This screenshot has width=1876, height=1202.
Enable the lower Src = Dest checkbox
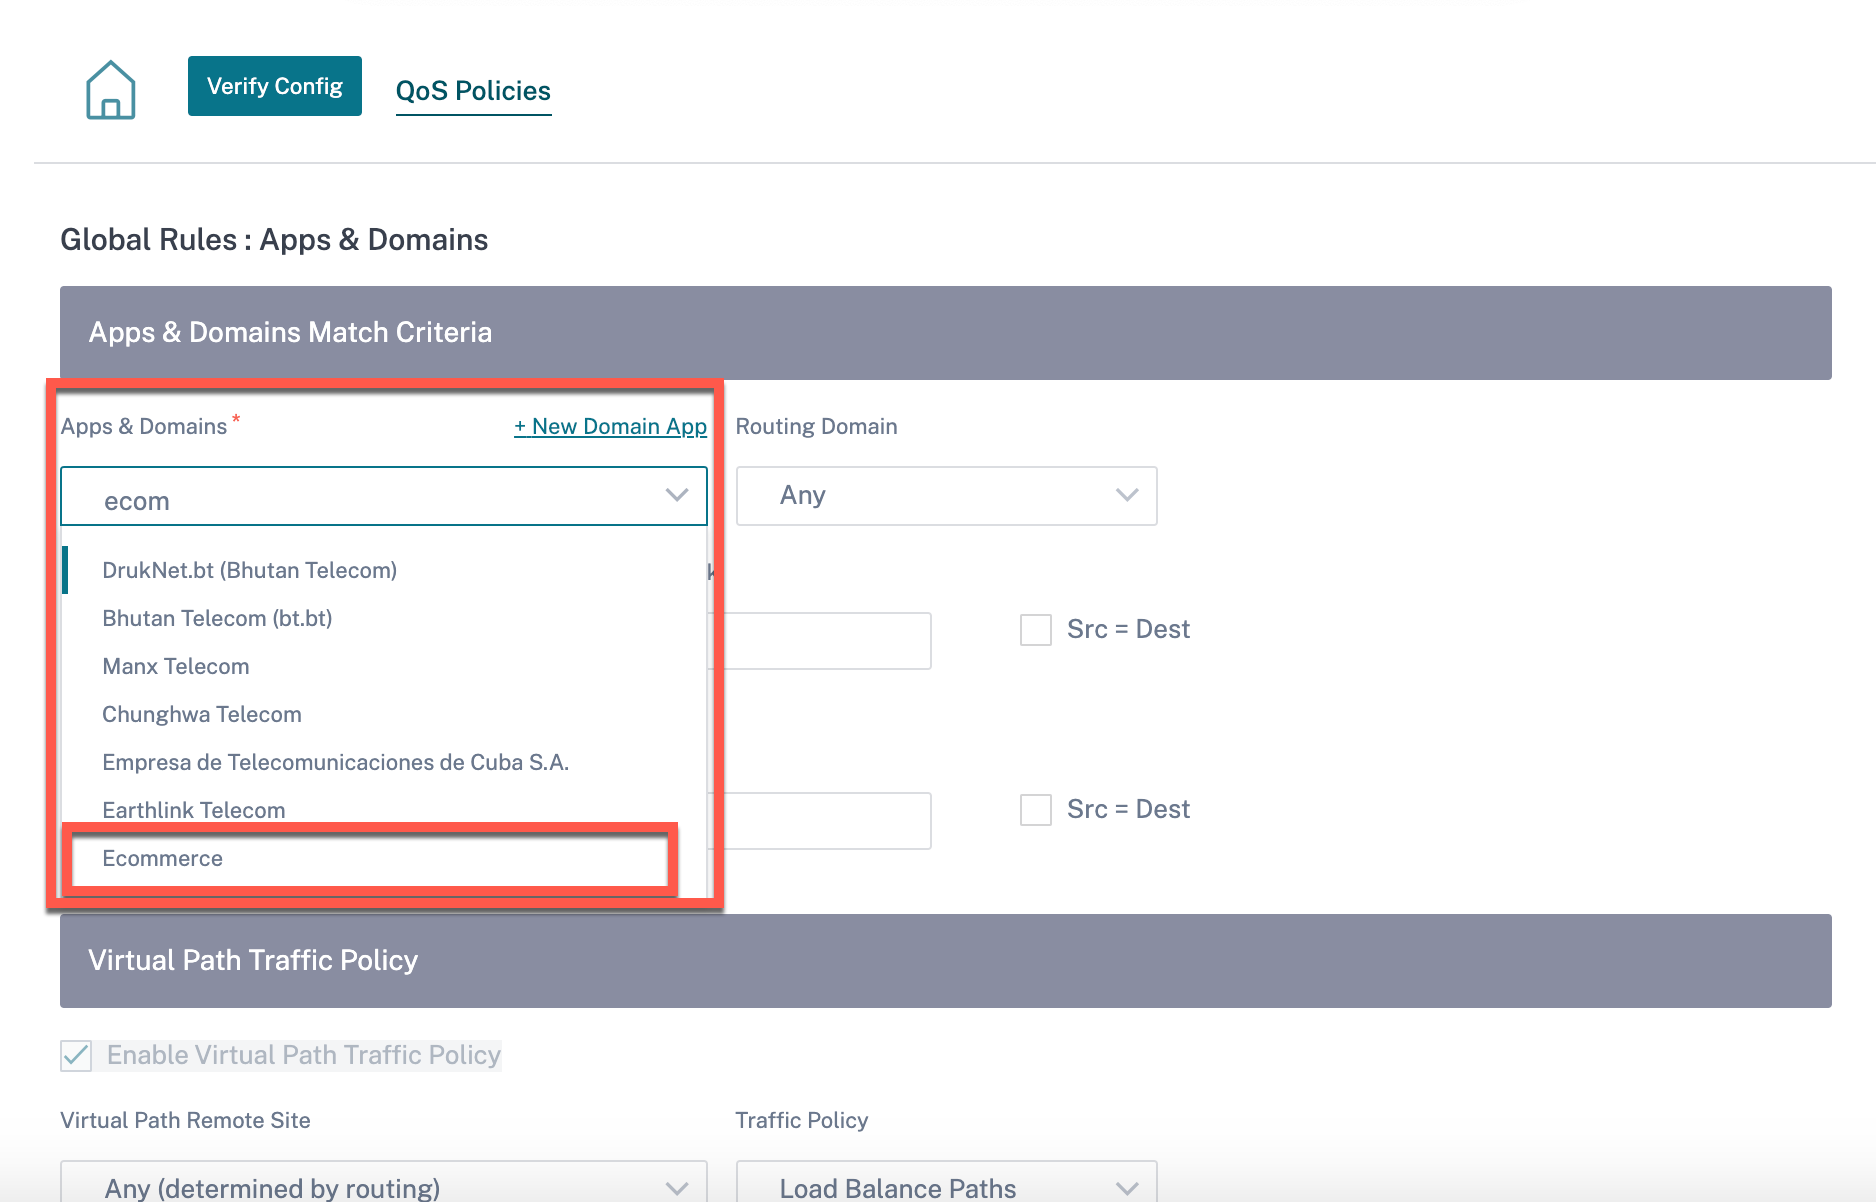1036,810
